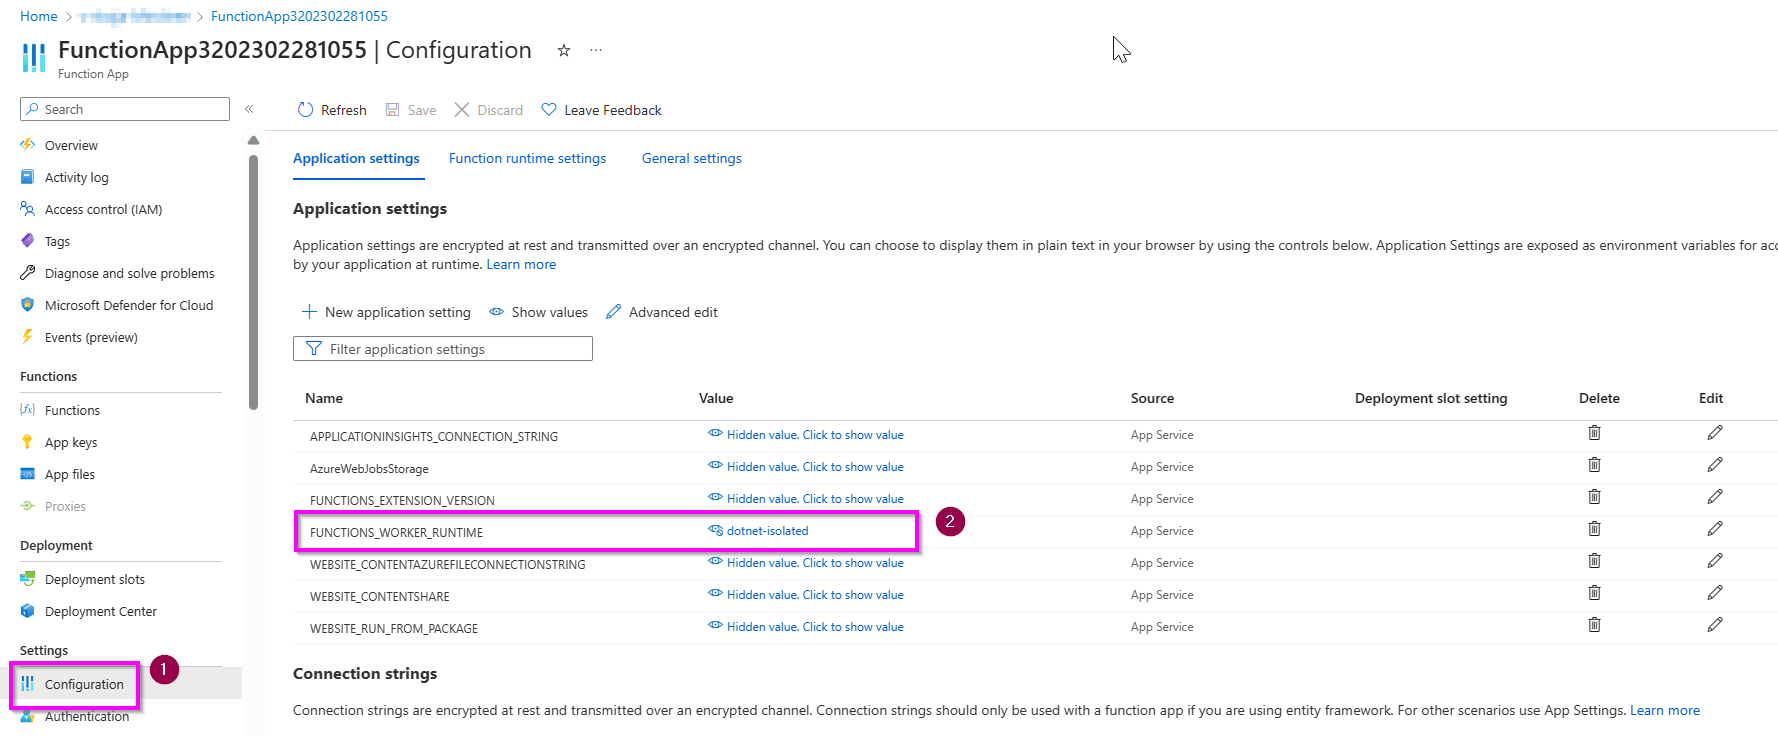Viewport: 1778px width, 736px height.
Task: Open Proxies in the sidebar
Action: (x=65, y=506)
